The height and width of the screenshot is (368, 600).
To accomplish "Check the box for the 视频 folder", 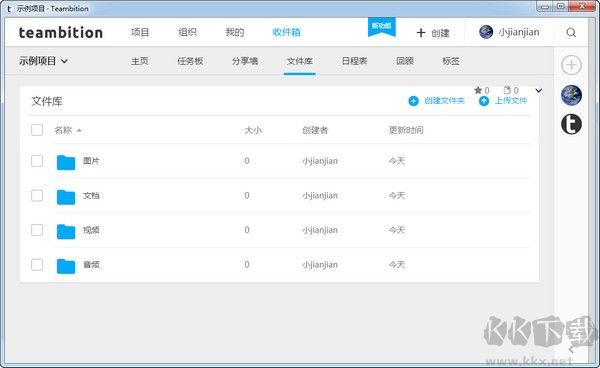I will click(x=37, y=230).
